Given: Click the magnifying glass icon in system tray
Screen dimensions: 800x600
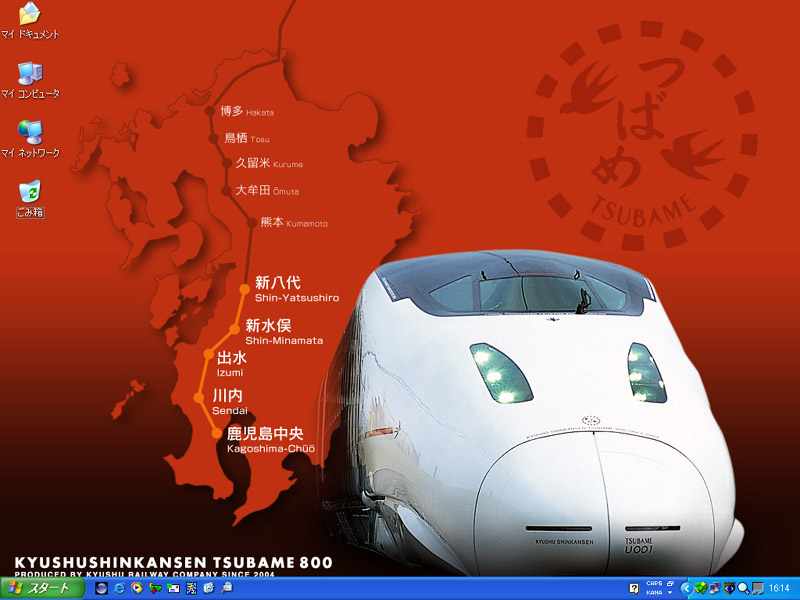Looking at the screenshot, I should click(743, 588).
